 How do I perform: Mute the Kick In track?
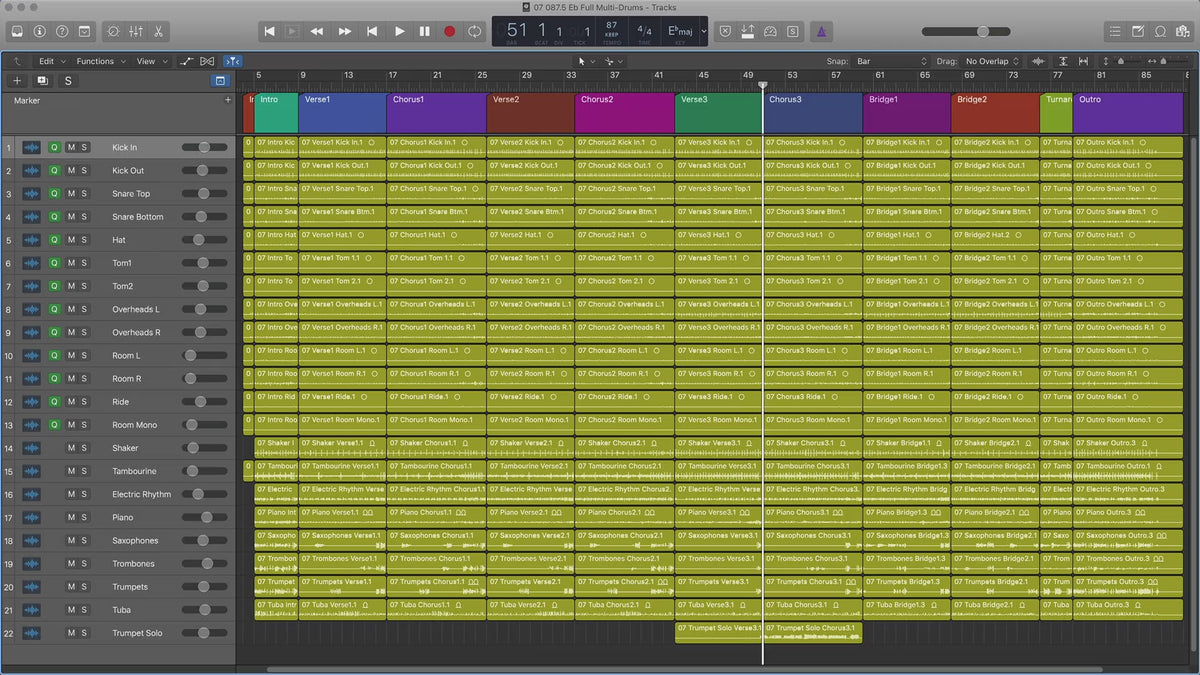pos(71,147)
